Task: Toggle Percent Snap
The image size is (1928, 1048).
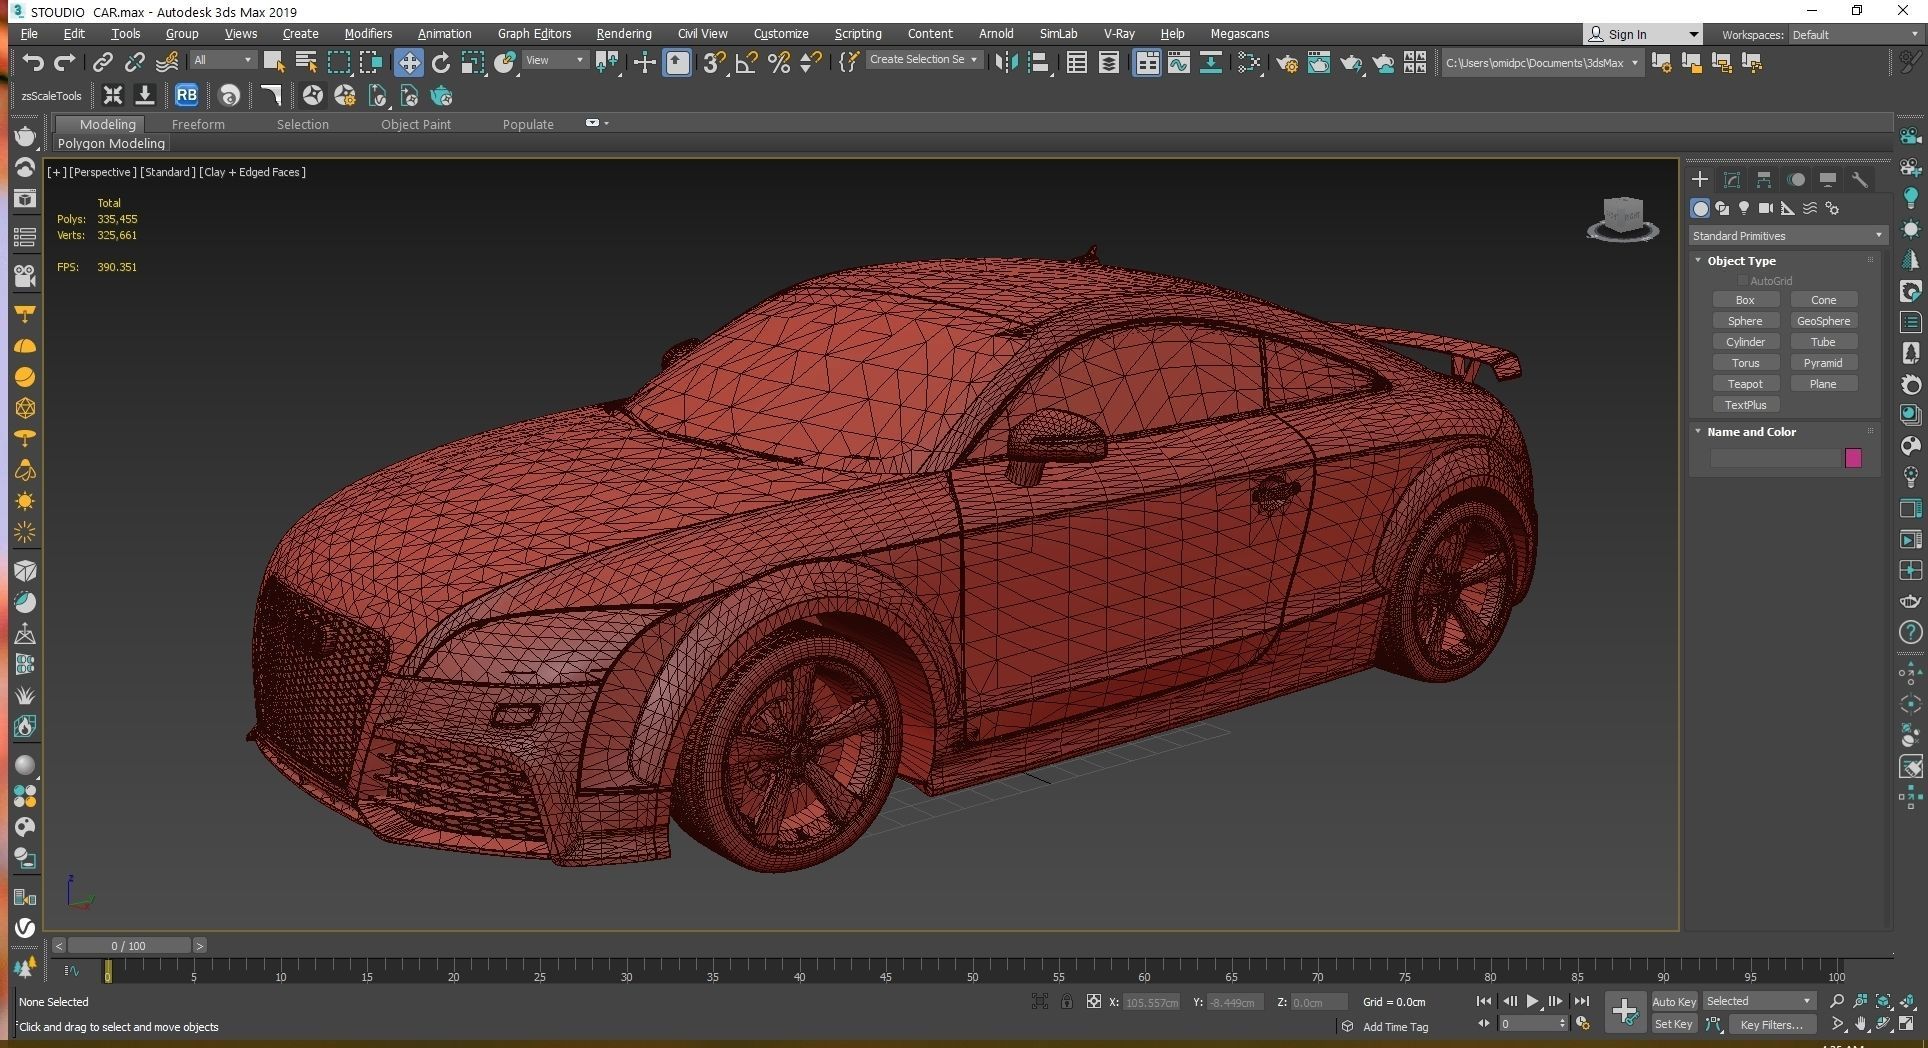Action: pyautogui.click(x=779, y=63)
